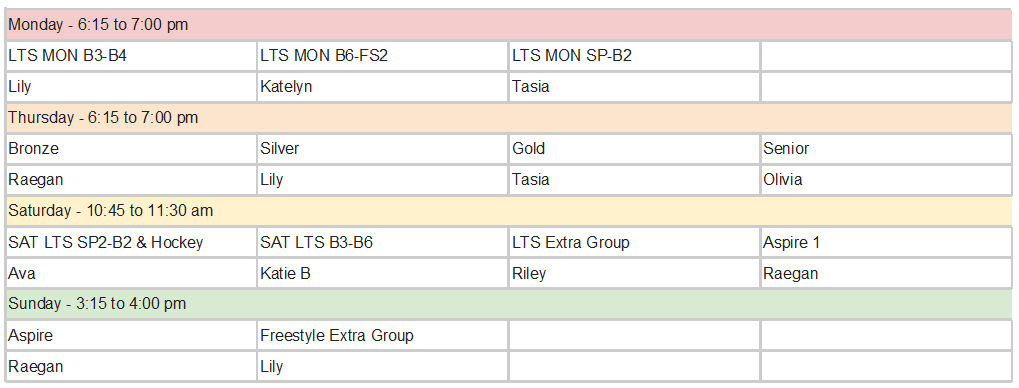This screenshot has height=388, width=1019.
Task: Click the Silver group cell
Action: pyautogui.click(x=382, y=149)
